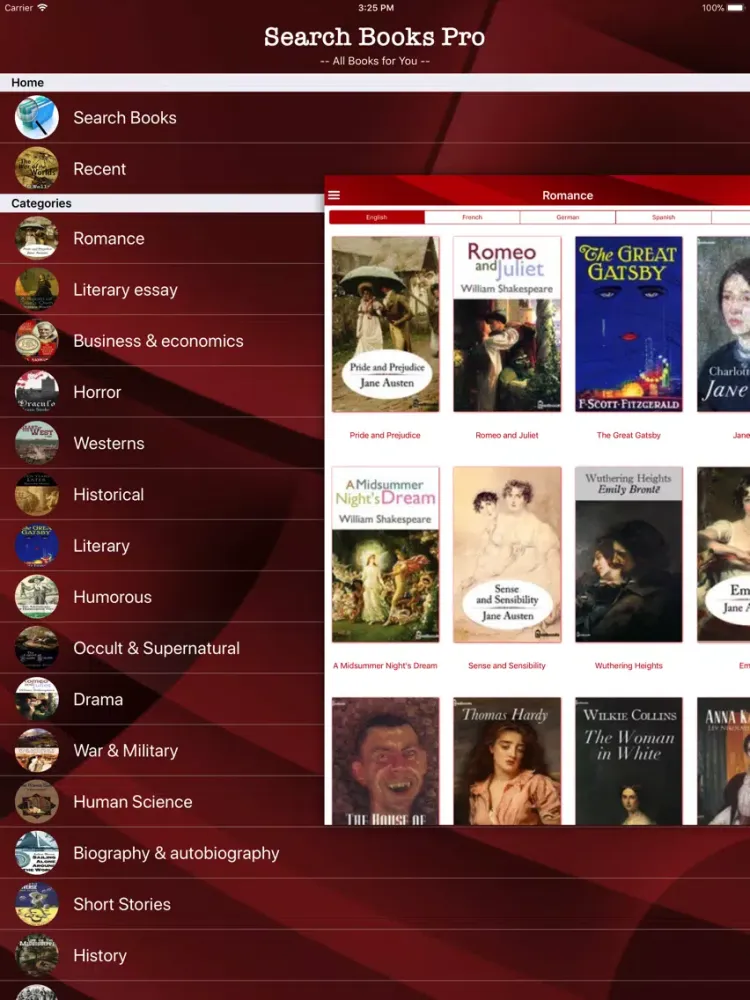750x1000 pixels.
Task: Tap the Business & economics round icon
Action: [x=37, y=341]
